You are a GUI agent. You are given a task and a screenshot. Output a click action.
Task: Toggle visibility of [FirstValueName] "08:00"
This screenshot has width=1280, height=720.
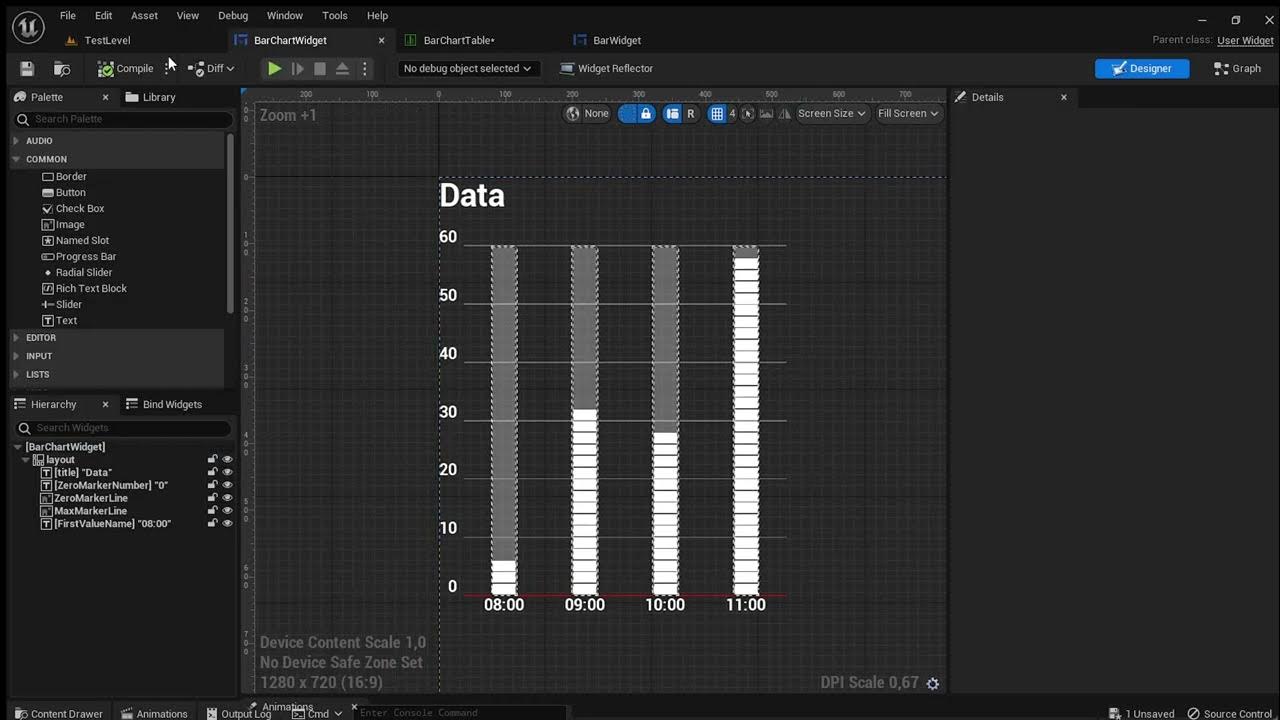pos(227,524)
